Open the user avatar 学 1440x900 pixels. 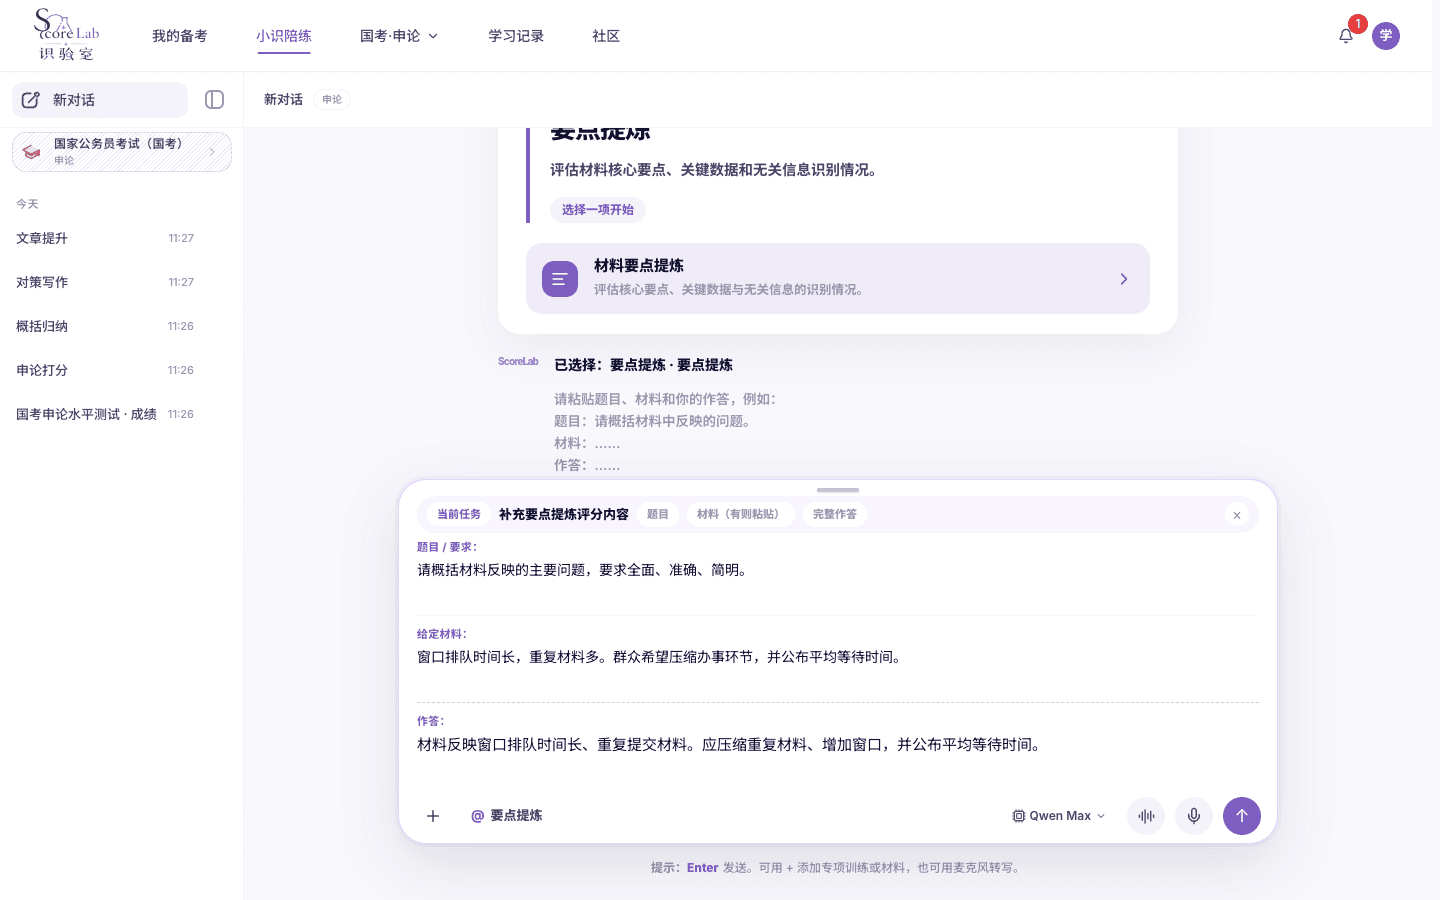1386,36
